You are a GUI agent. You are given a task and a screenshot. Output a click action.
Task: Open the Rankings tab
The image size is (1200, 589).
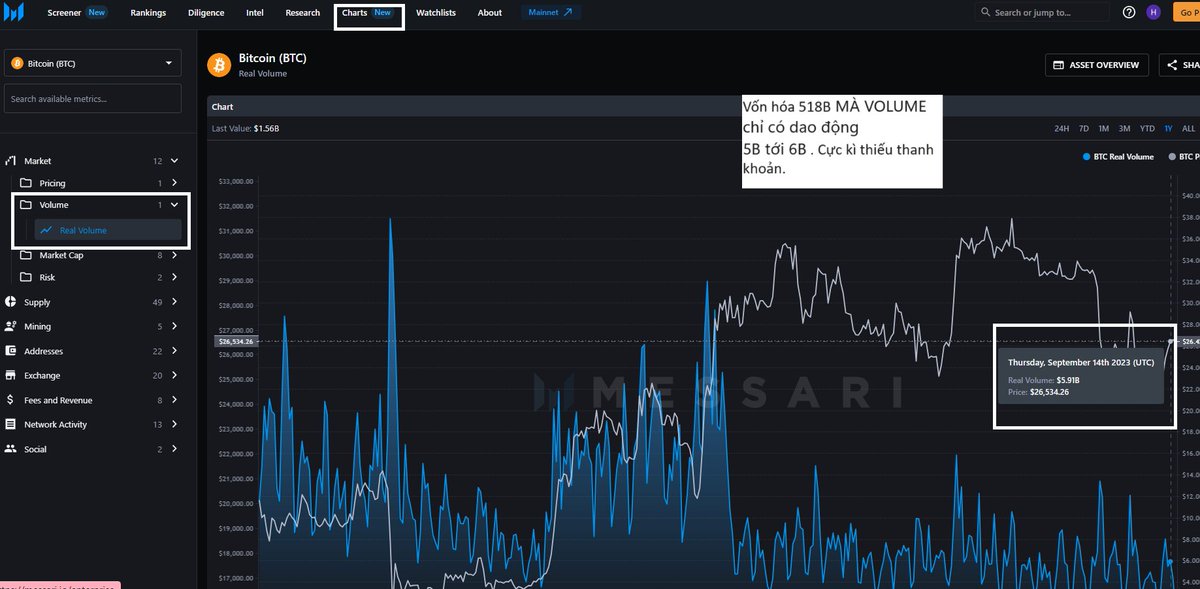(148, 13)
